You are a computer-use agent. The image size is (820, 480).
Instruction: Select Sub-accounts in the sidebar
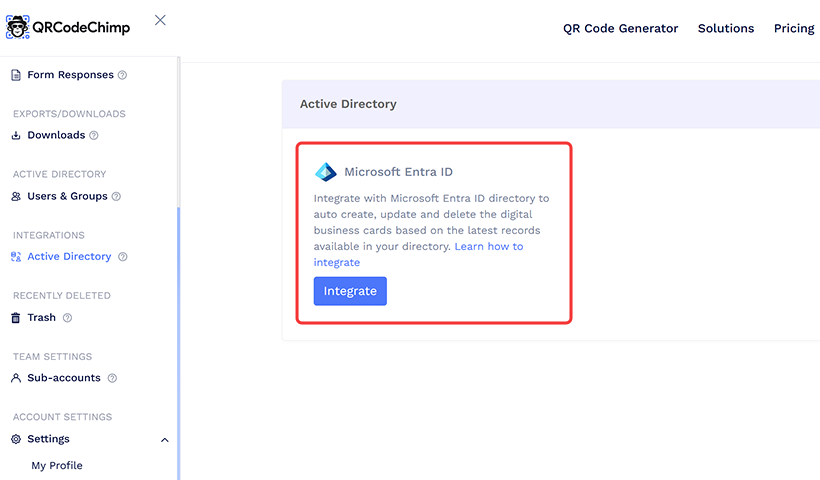pyautogui.click(x=63, y=379)
